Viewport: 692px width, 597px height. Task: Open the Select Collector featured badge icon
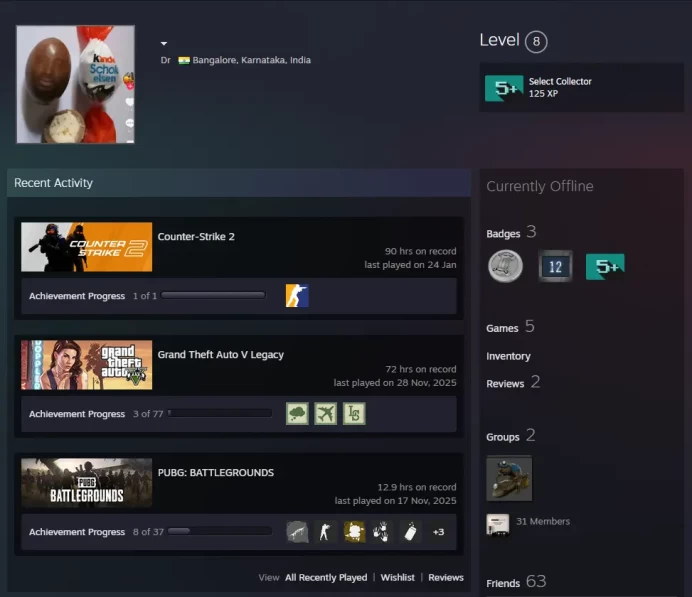[504, 88]
